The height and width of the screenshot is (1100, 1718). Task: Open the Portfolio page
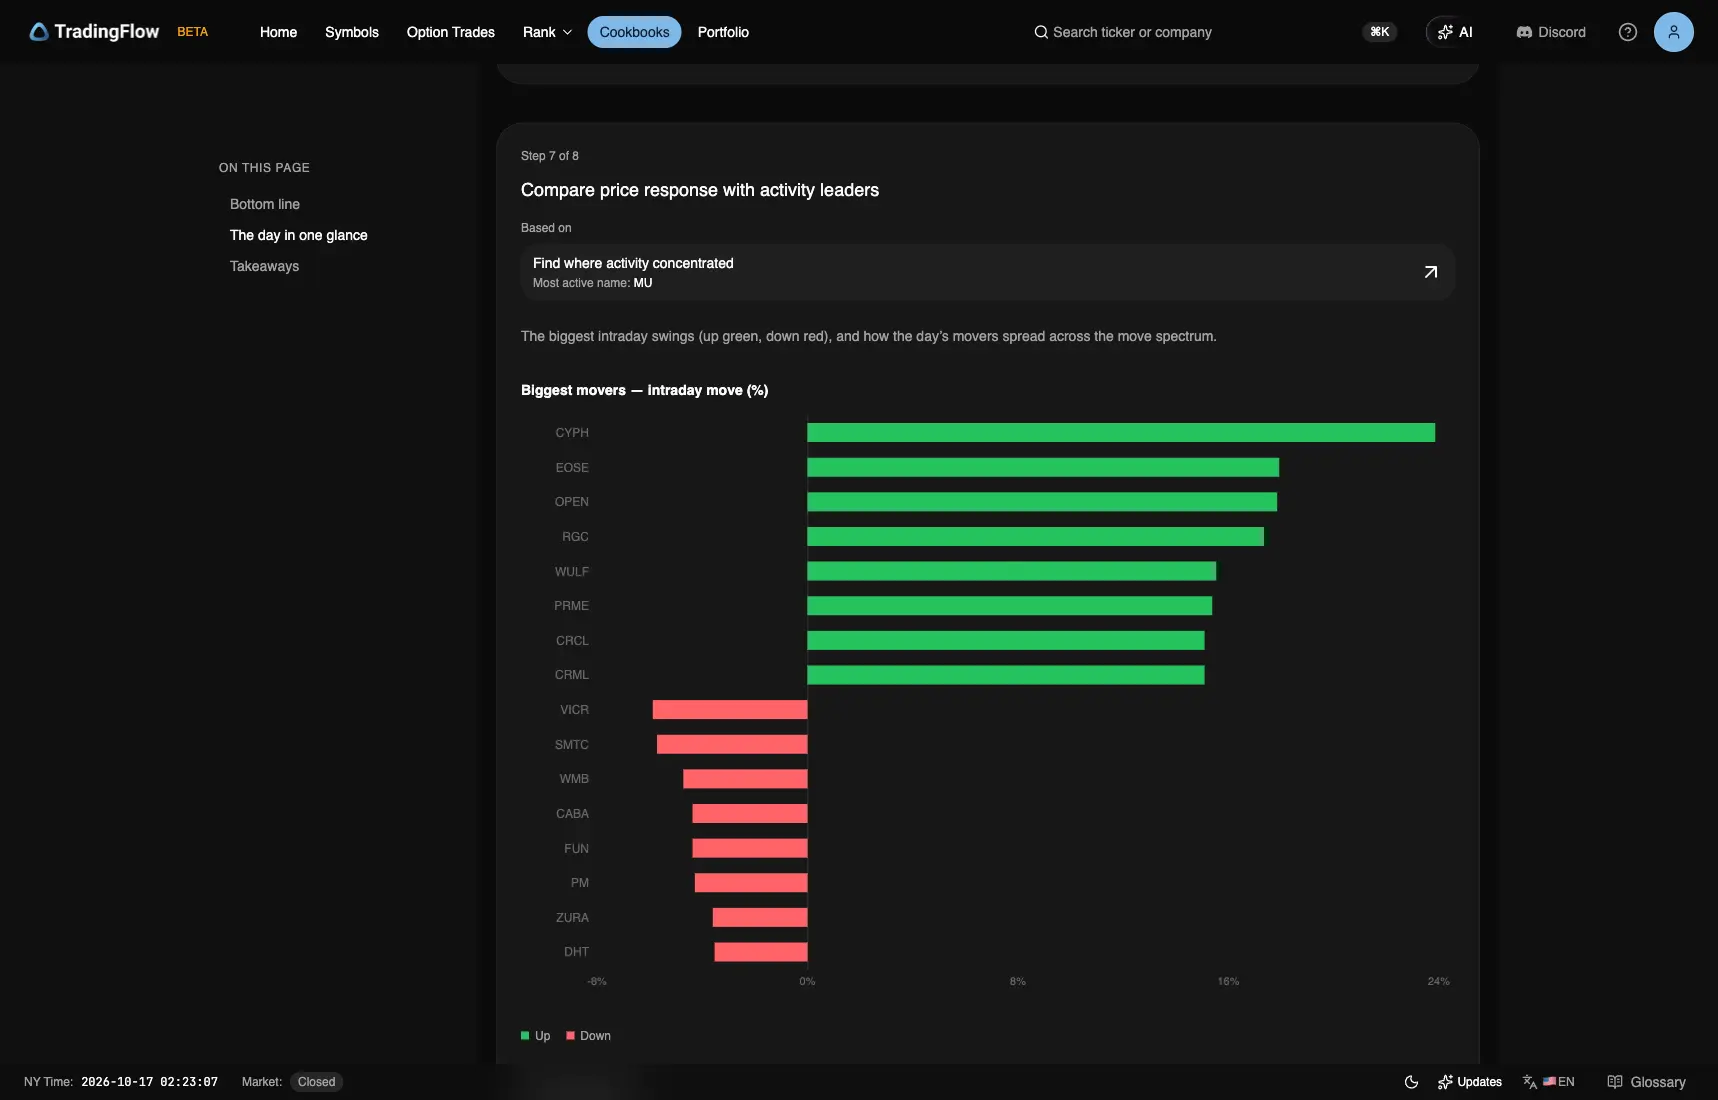coord(723,32)
